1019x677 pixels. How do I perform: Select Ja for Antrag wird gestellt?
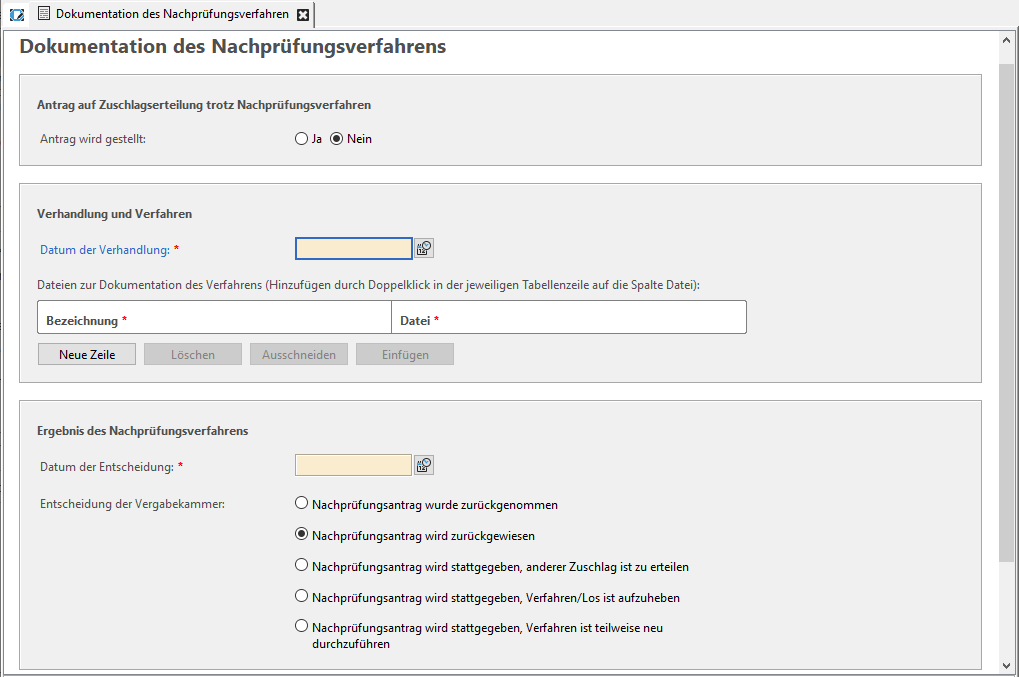coord(301,138)
